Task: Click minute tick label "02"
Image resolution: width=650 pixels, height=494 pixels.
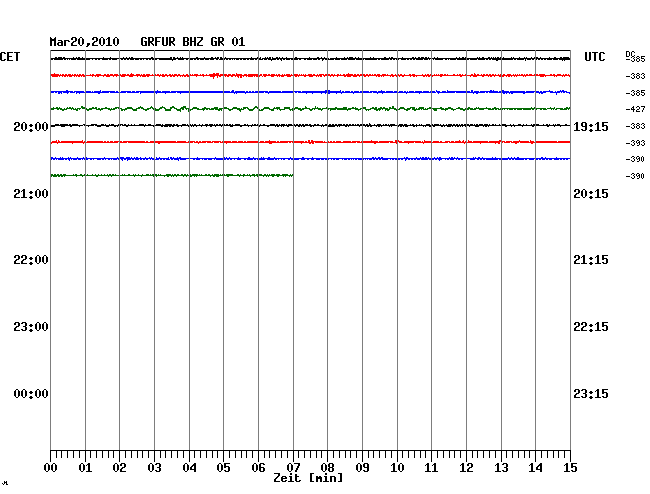Action: 119,468
